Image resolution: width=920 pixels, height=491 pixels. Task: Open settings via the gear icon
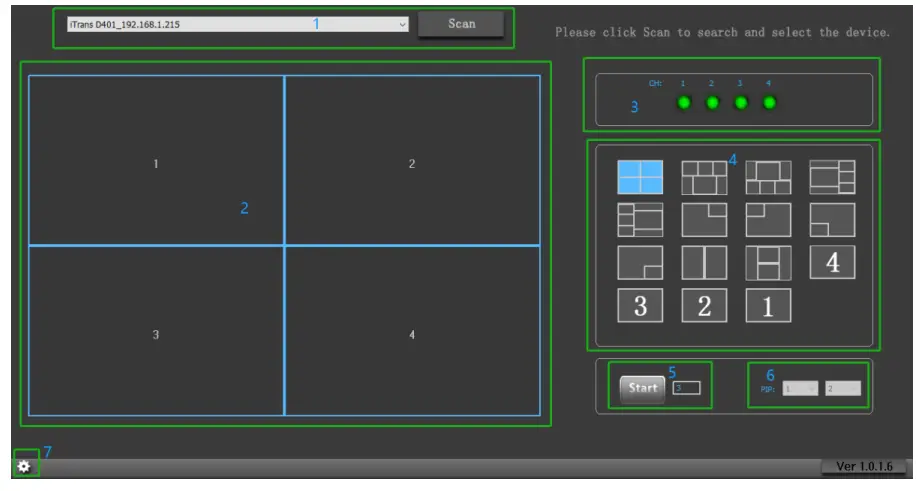(x=23, y=466)
